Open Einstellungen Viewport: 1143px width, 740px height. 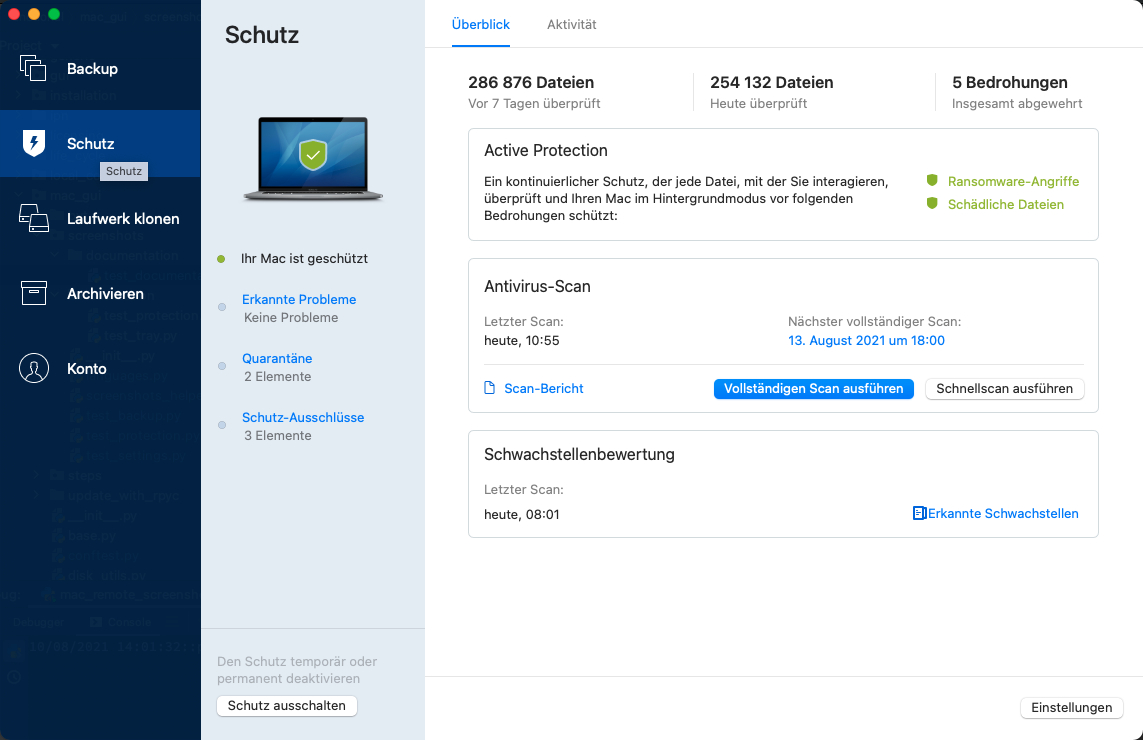coord(1072,707)
